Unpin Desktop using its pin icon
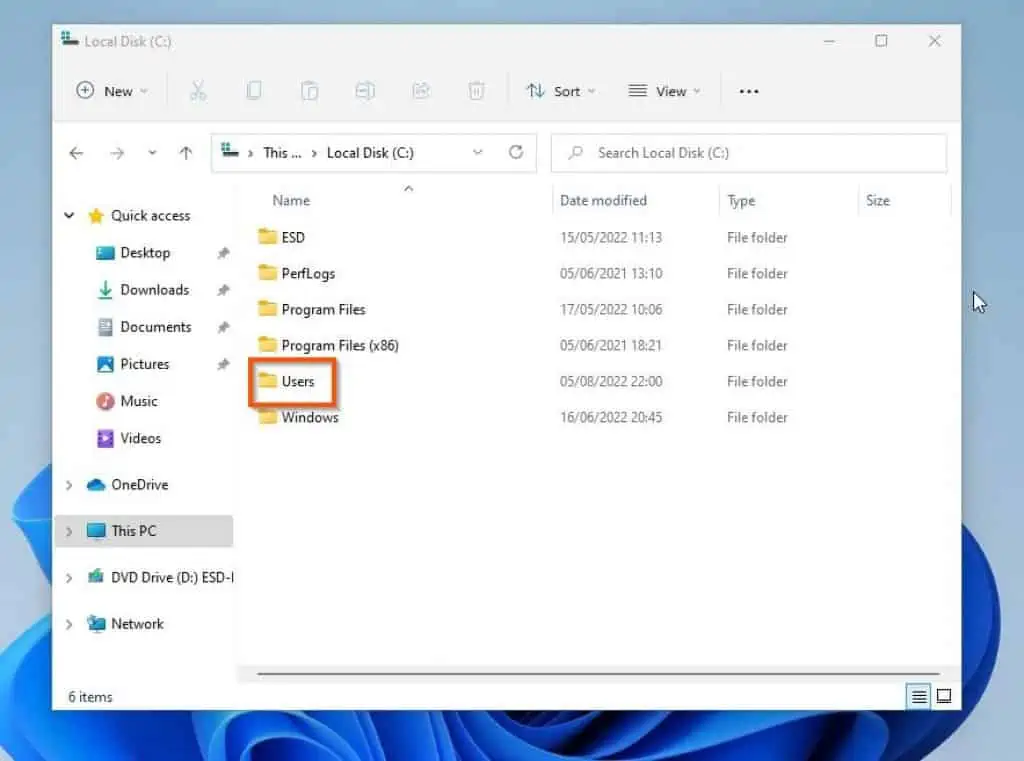The image size is (1024, 761). click(224, 253)
